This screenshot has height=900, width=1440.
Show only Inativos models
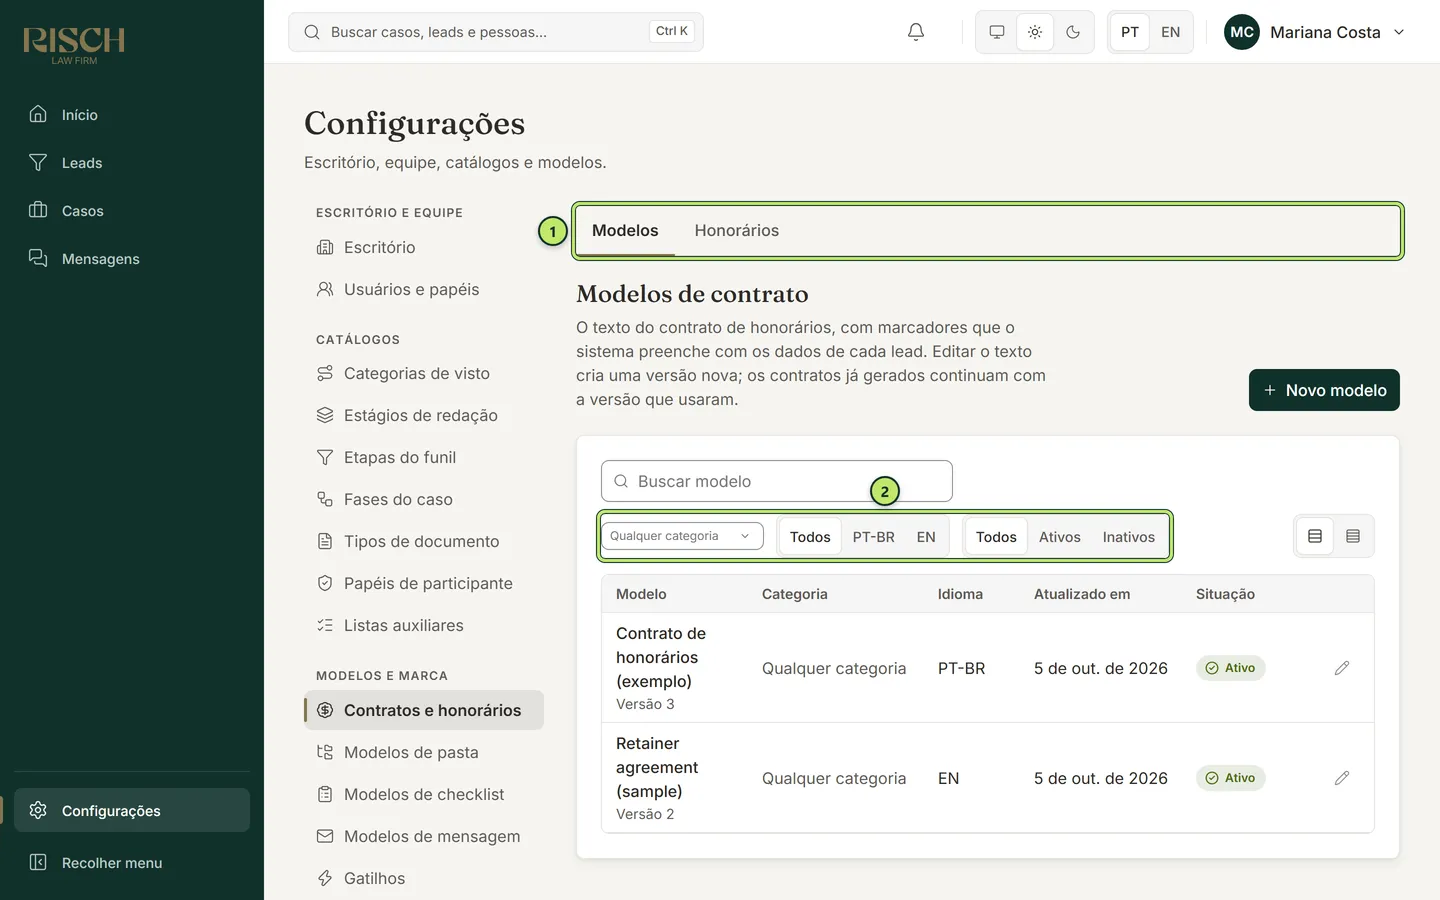[x=1128, y=537]
